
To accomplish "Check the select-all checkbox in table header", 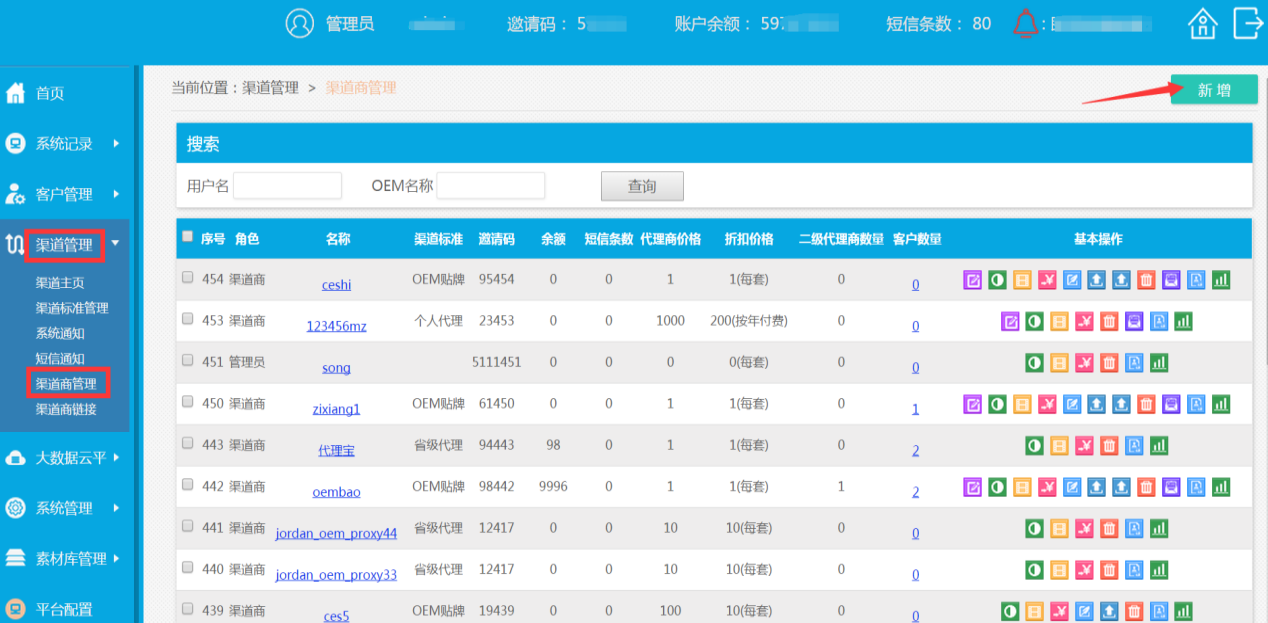I will pyautogui.click(x=187, y=237).
